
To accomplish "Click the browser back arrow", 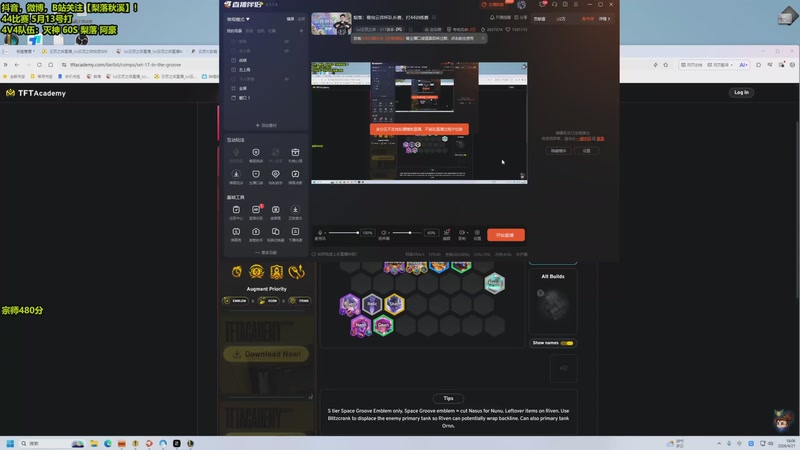I will click(17, 65).
